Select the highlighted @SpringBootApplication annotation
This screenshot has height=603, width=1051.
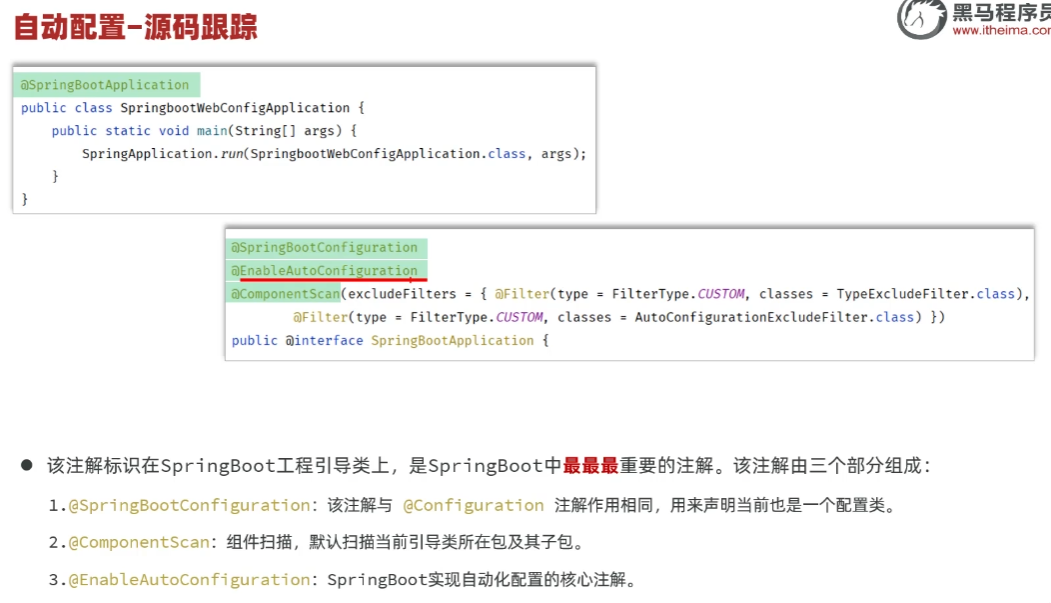tap(106, 85)
